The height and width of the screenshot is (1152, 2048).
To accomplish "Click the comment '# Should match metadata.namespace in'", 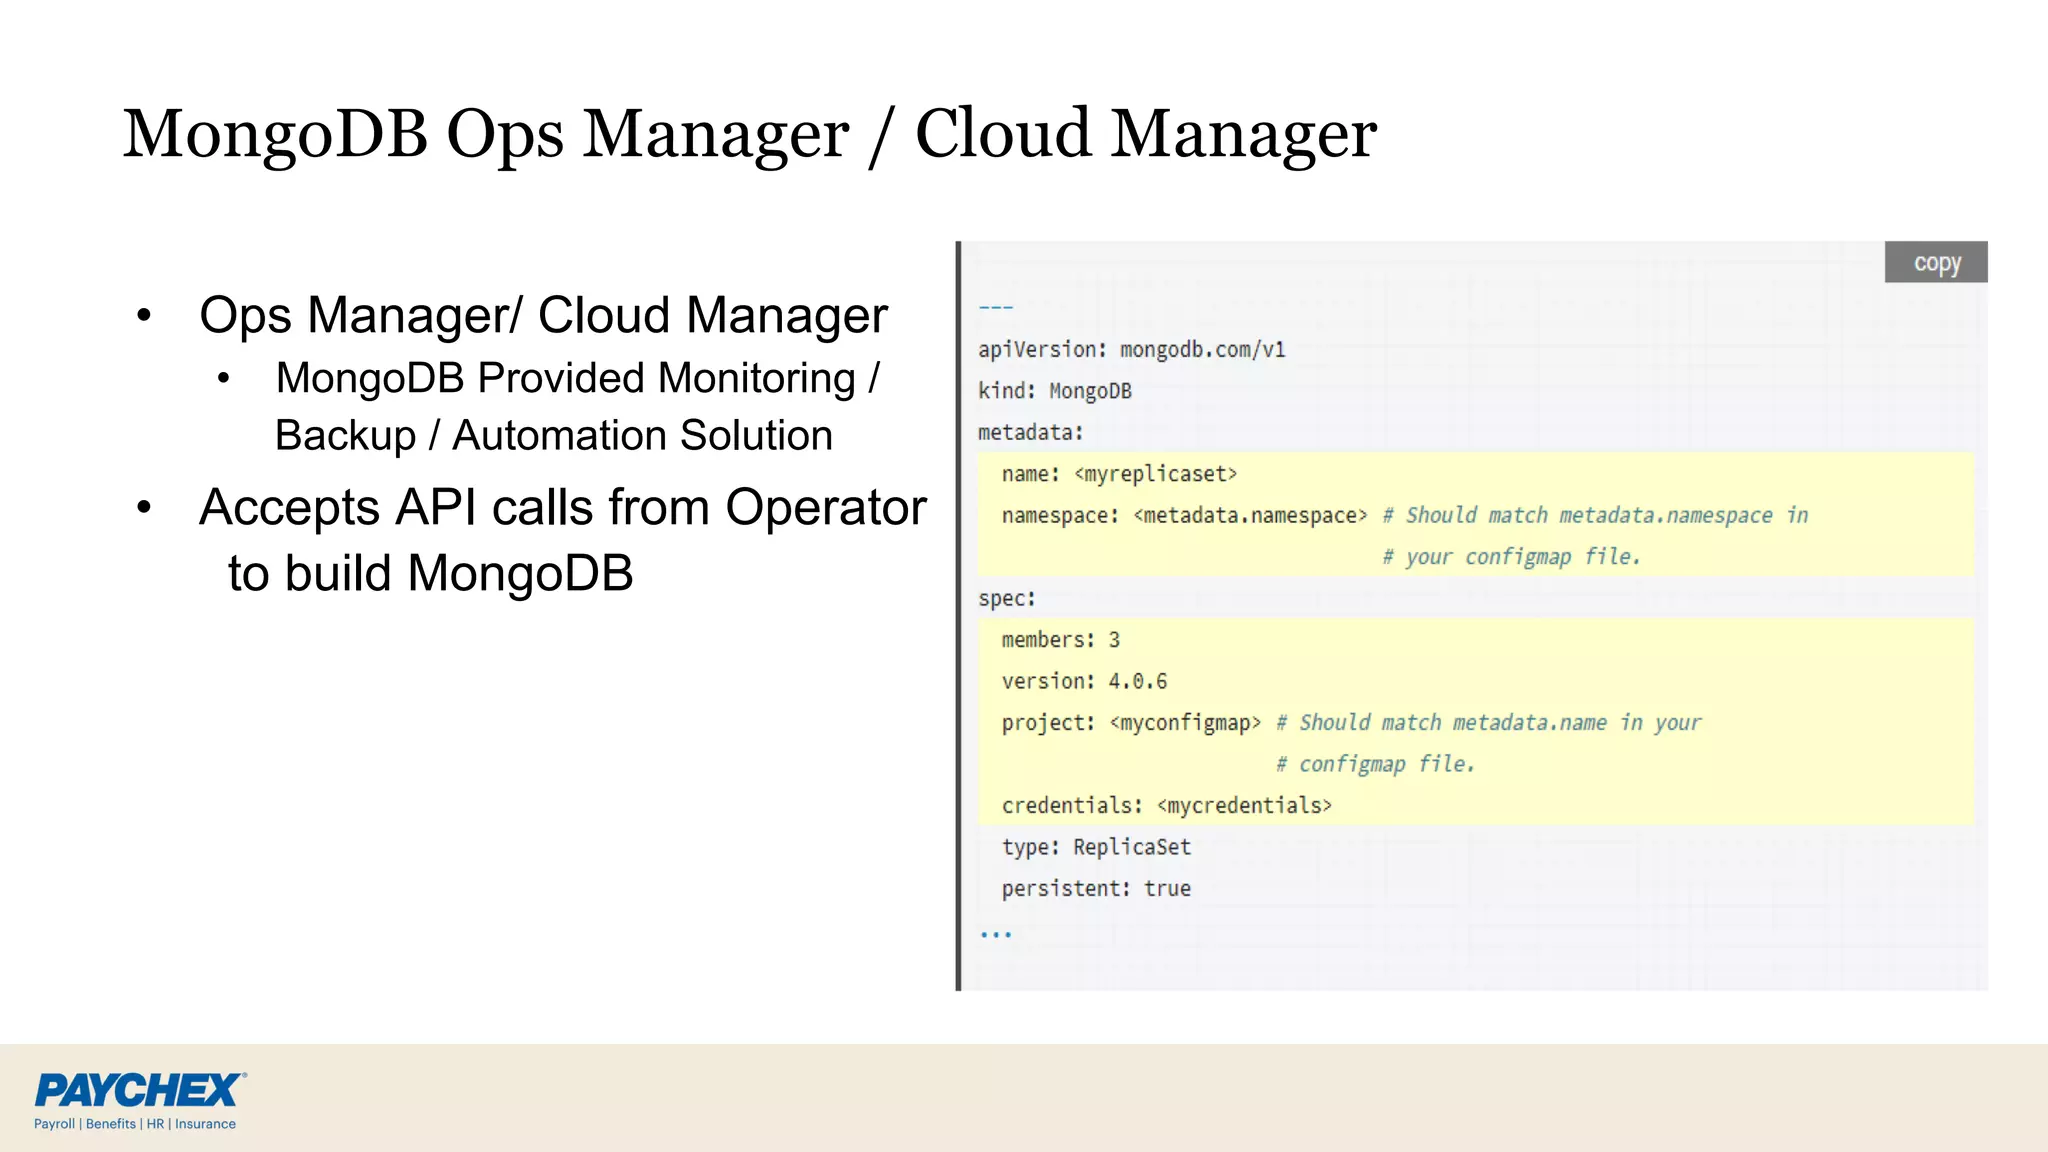I will 1595,516.
